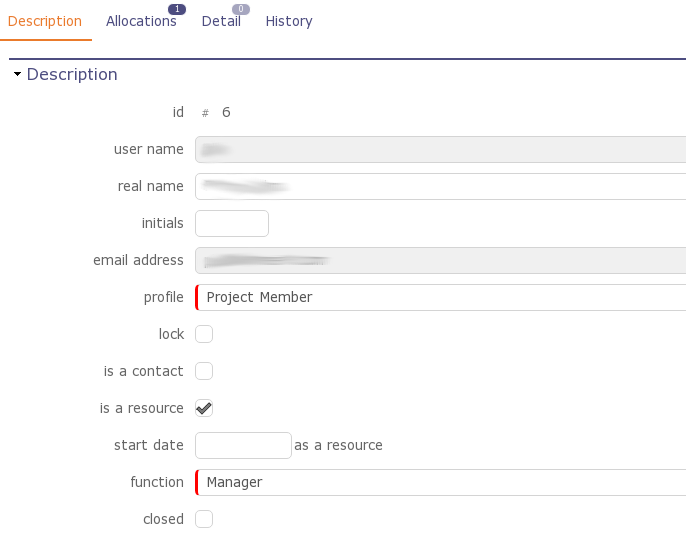The image size is (686, 540).
Task: Click the id number value 6
Action: pyautogui.click(x=226, y=112)
